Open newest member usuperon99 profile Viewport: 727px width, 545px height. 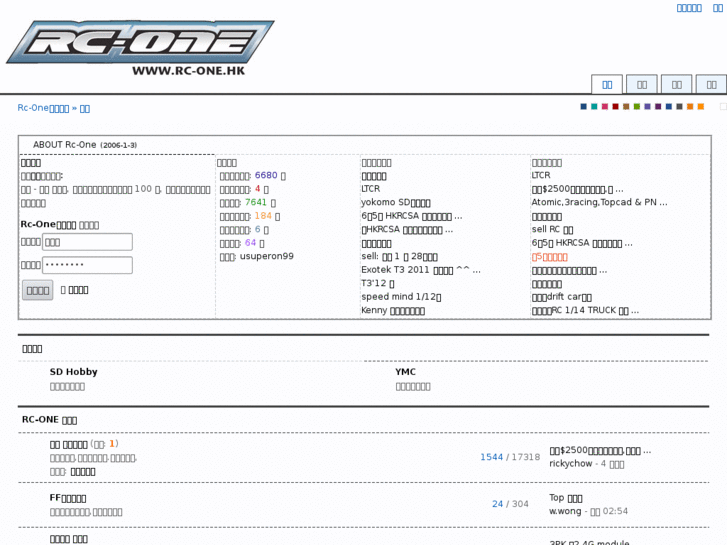pyautogui.click(x=267, y=256)
